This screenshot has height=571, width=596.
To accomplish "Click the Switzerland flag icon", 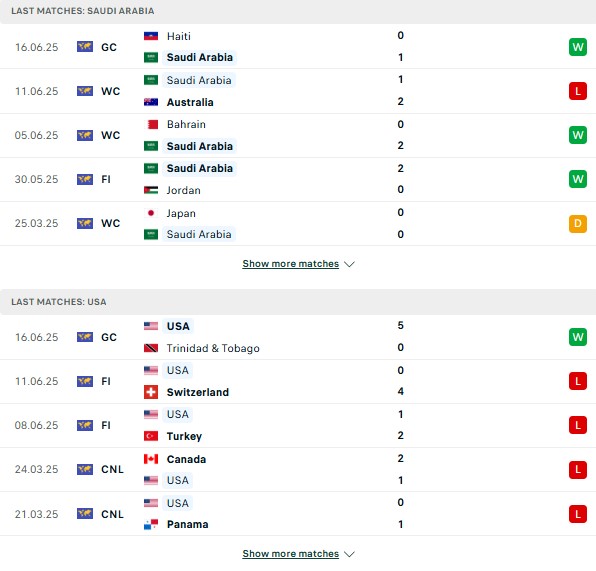I will [151, 392].
